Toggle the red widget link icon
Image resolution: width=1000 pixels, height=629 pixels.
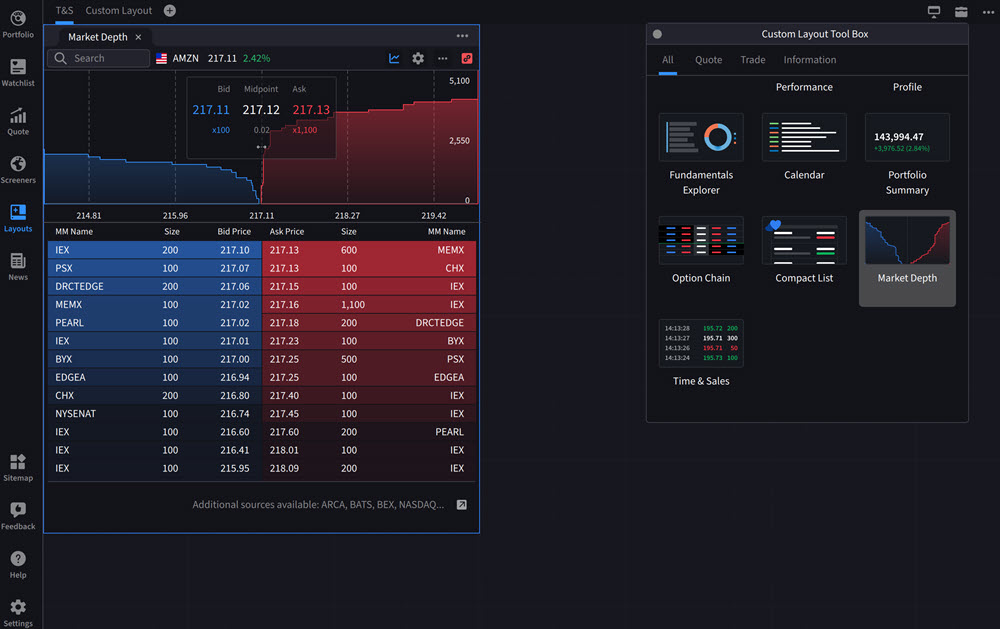[466, 59]
